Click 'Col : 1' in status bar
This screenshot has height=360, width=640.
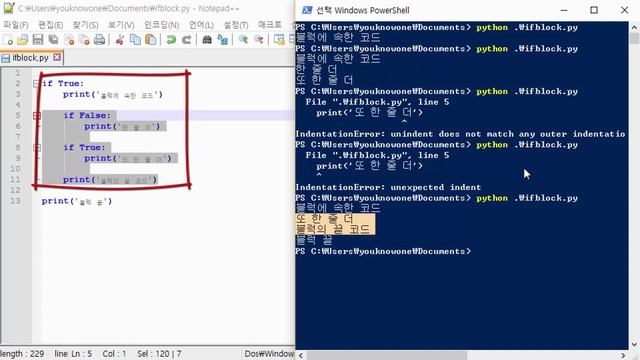coord(114,353)
